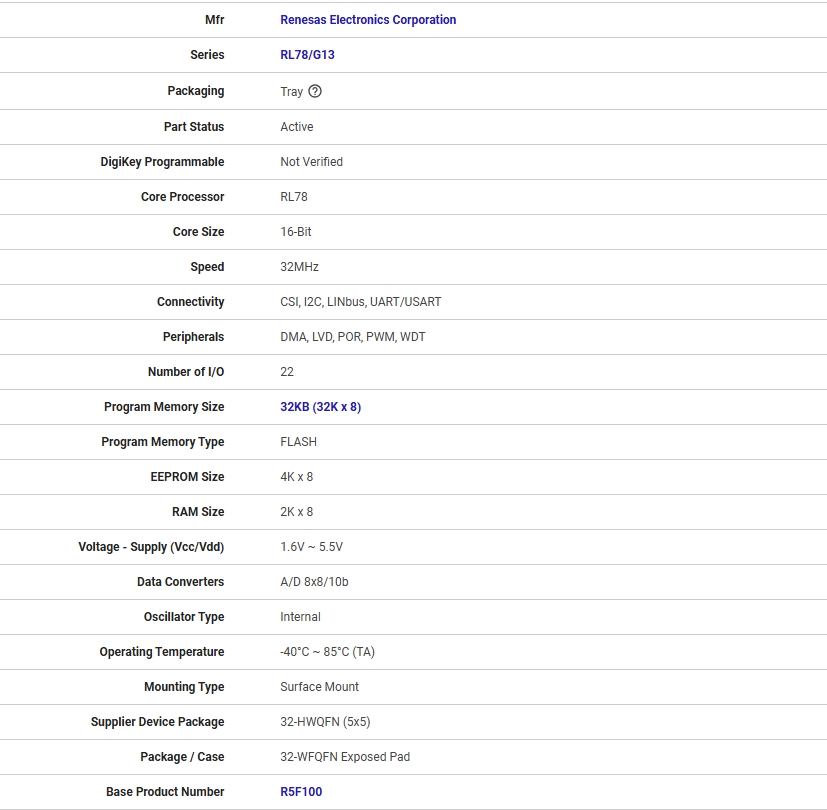Screen dimensions: 827x810
Task: Click the help icon next to Tray
Action: click(x=315, y=91)
